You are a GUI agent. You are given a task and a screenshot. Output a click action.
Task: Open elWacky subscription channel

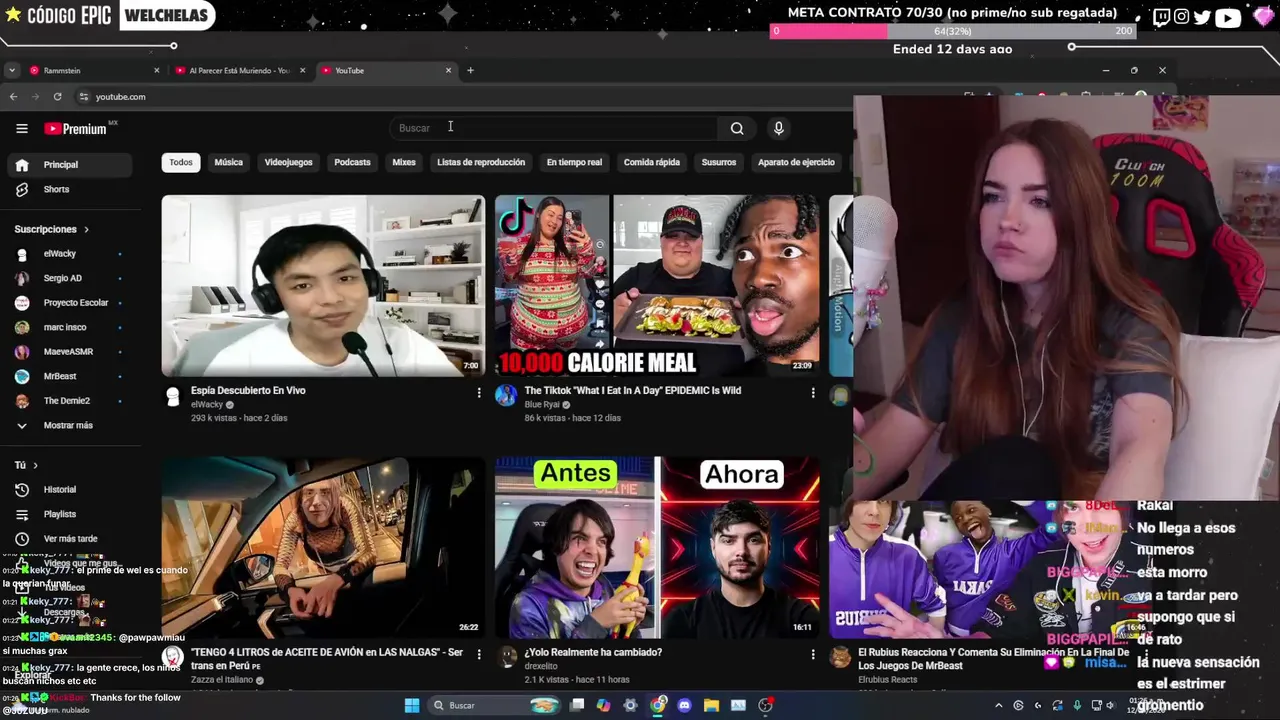pyautogui.click(x=69, y=254)
